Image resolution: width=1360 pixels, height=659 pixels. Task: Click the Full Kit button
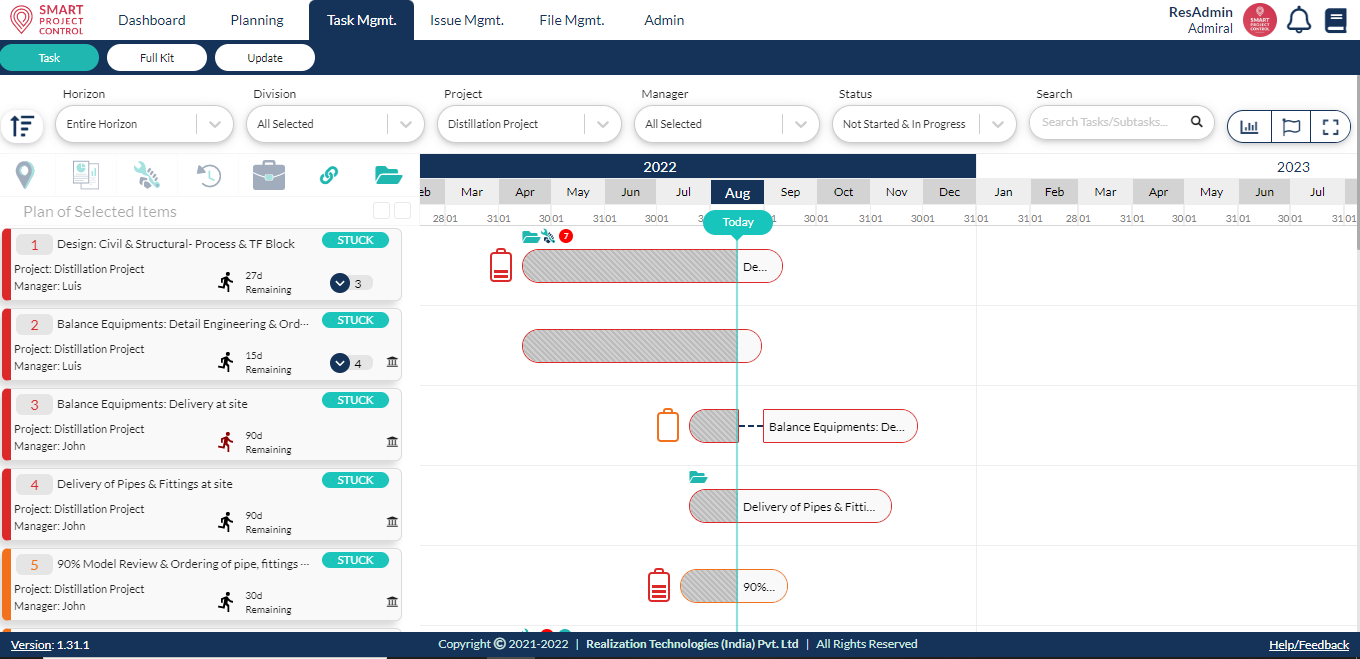point(157,57)
